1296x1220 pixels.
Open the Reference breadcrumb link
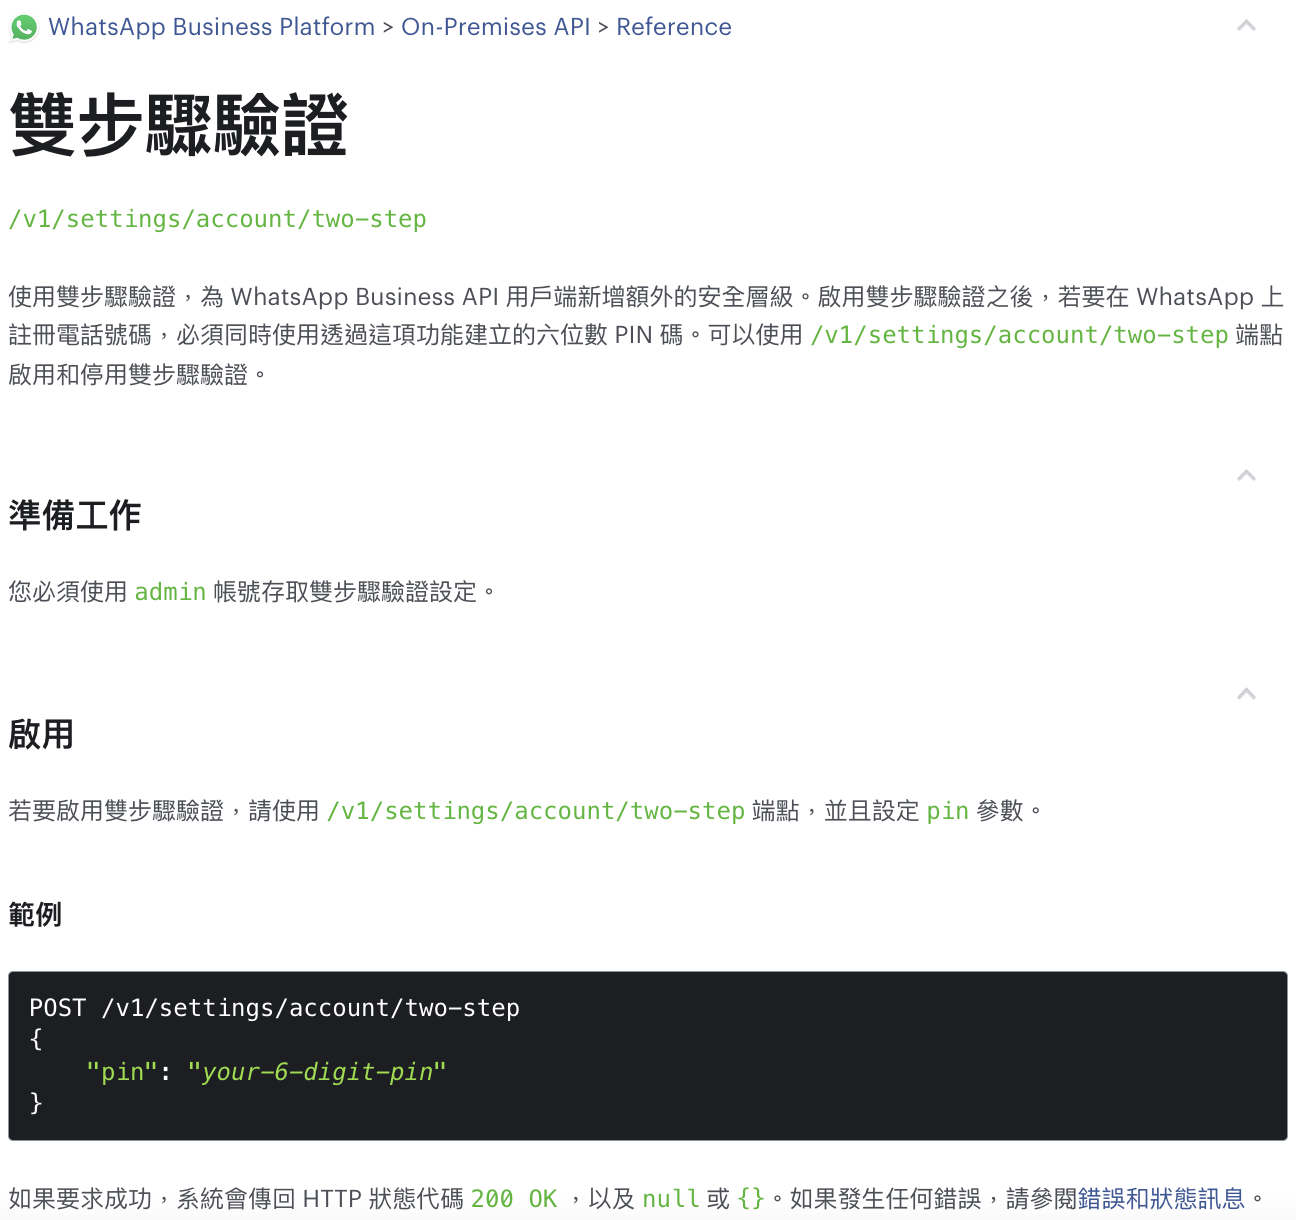coord(674,27)
